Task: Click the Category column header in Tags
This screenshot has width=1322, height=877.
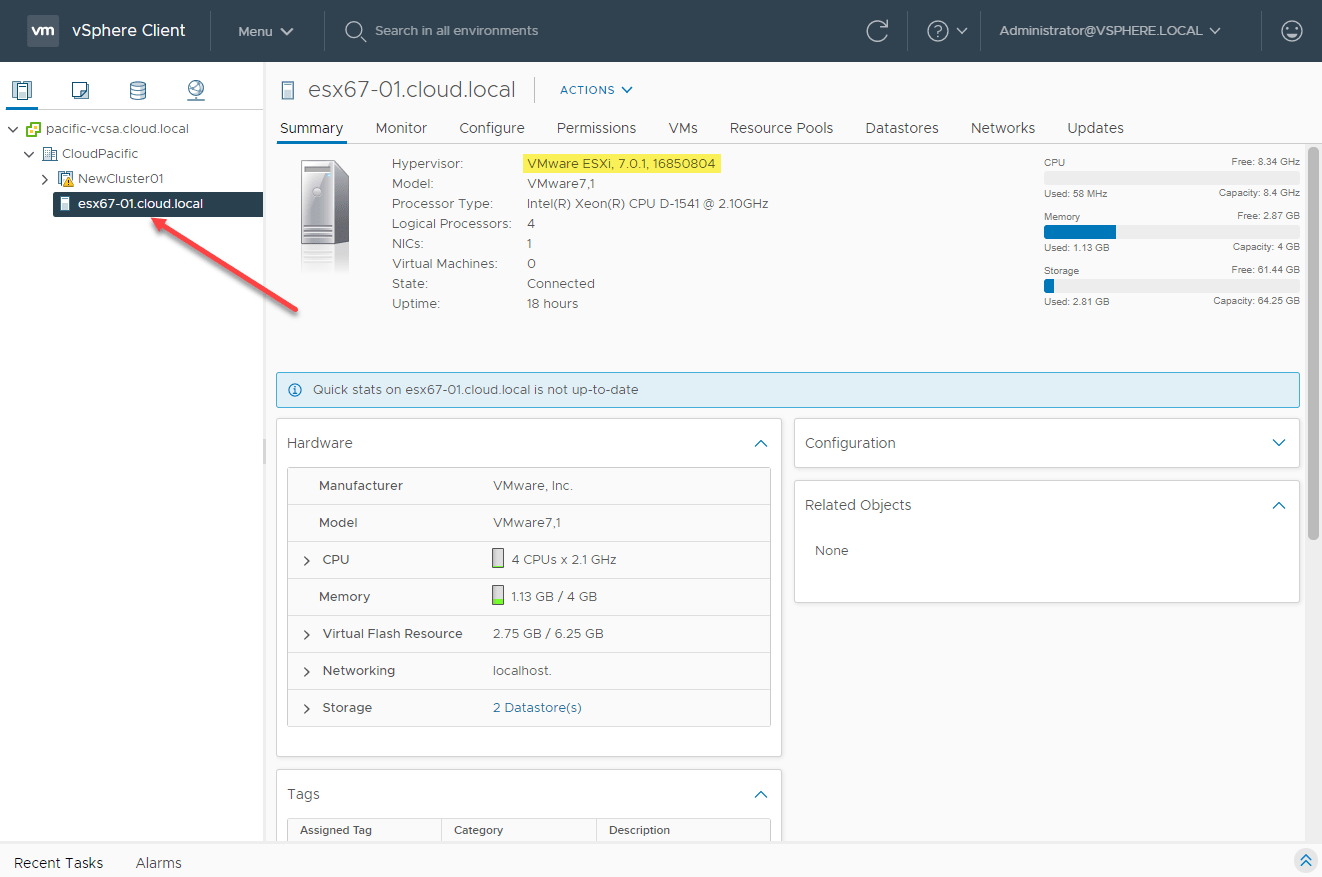Action: tap(518, 830)
